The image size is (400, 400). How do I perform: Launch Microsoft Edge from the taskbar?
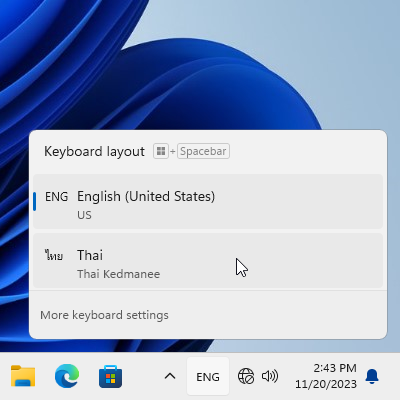click(x=67, y=376)
